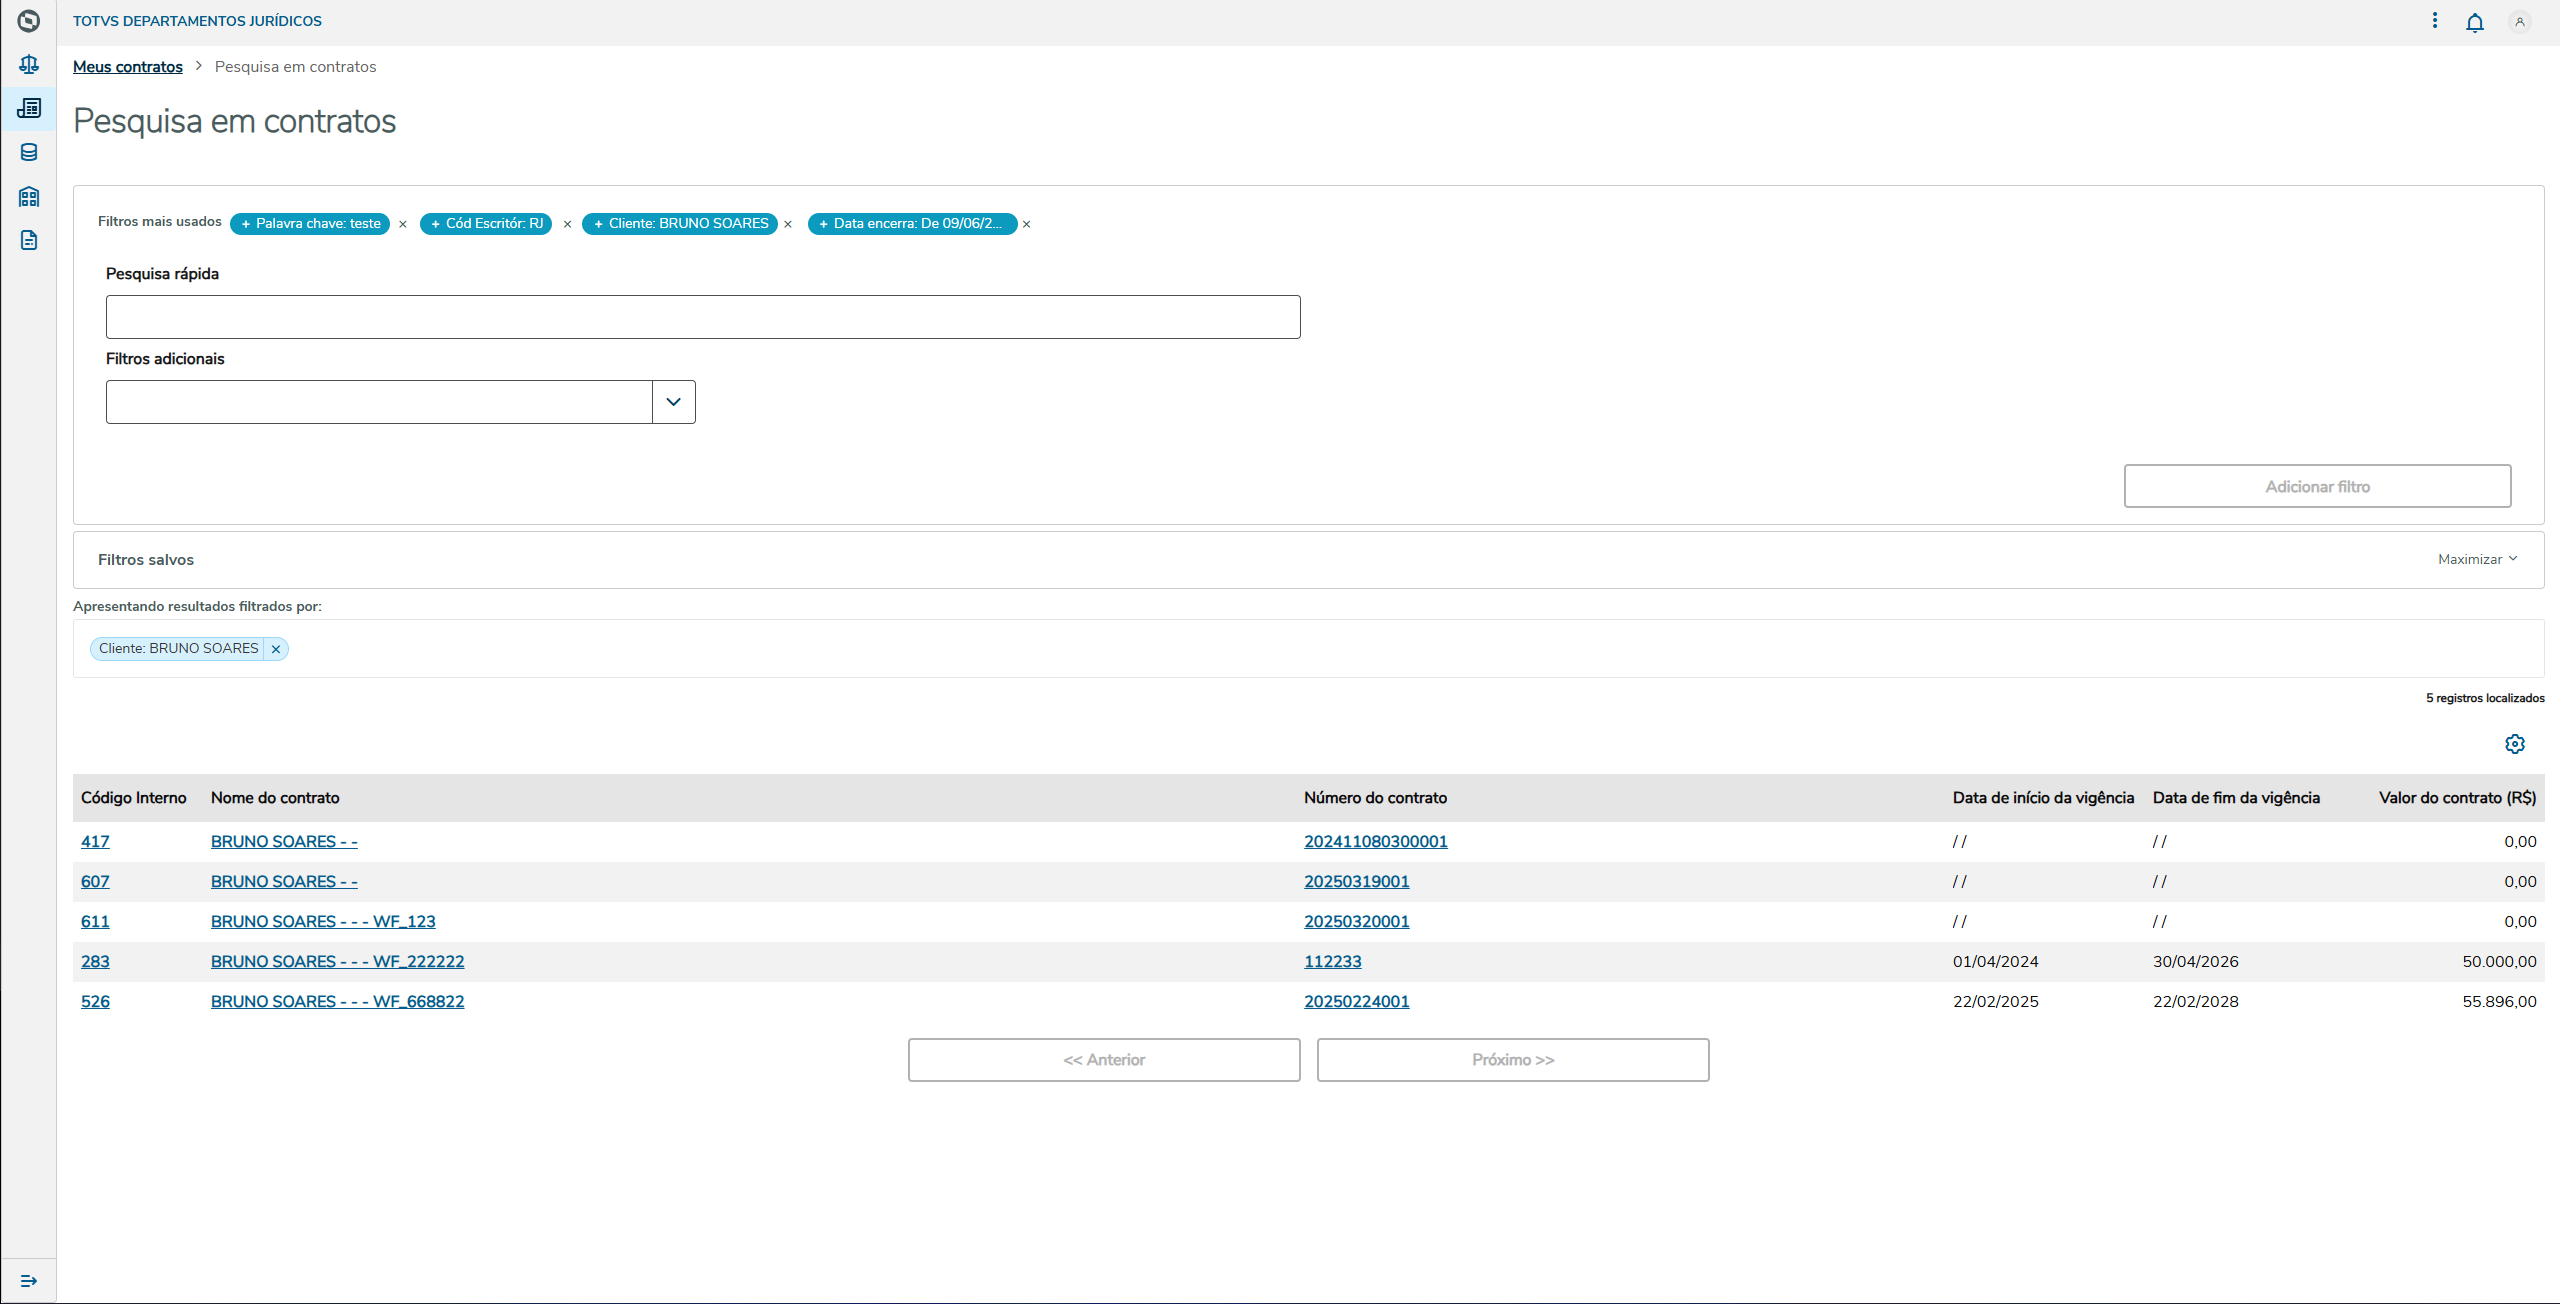This screenshot has width=2560, height=1304.
Task: Maximize the Filtros salvos section
Action: point(2477,559)
